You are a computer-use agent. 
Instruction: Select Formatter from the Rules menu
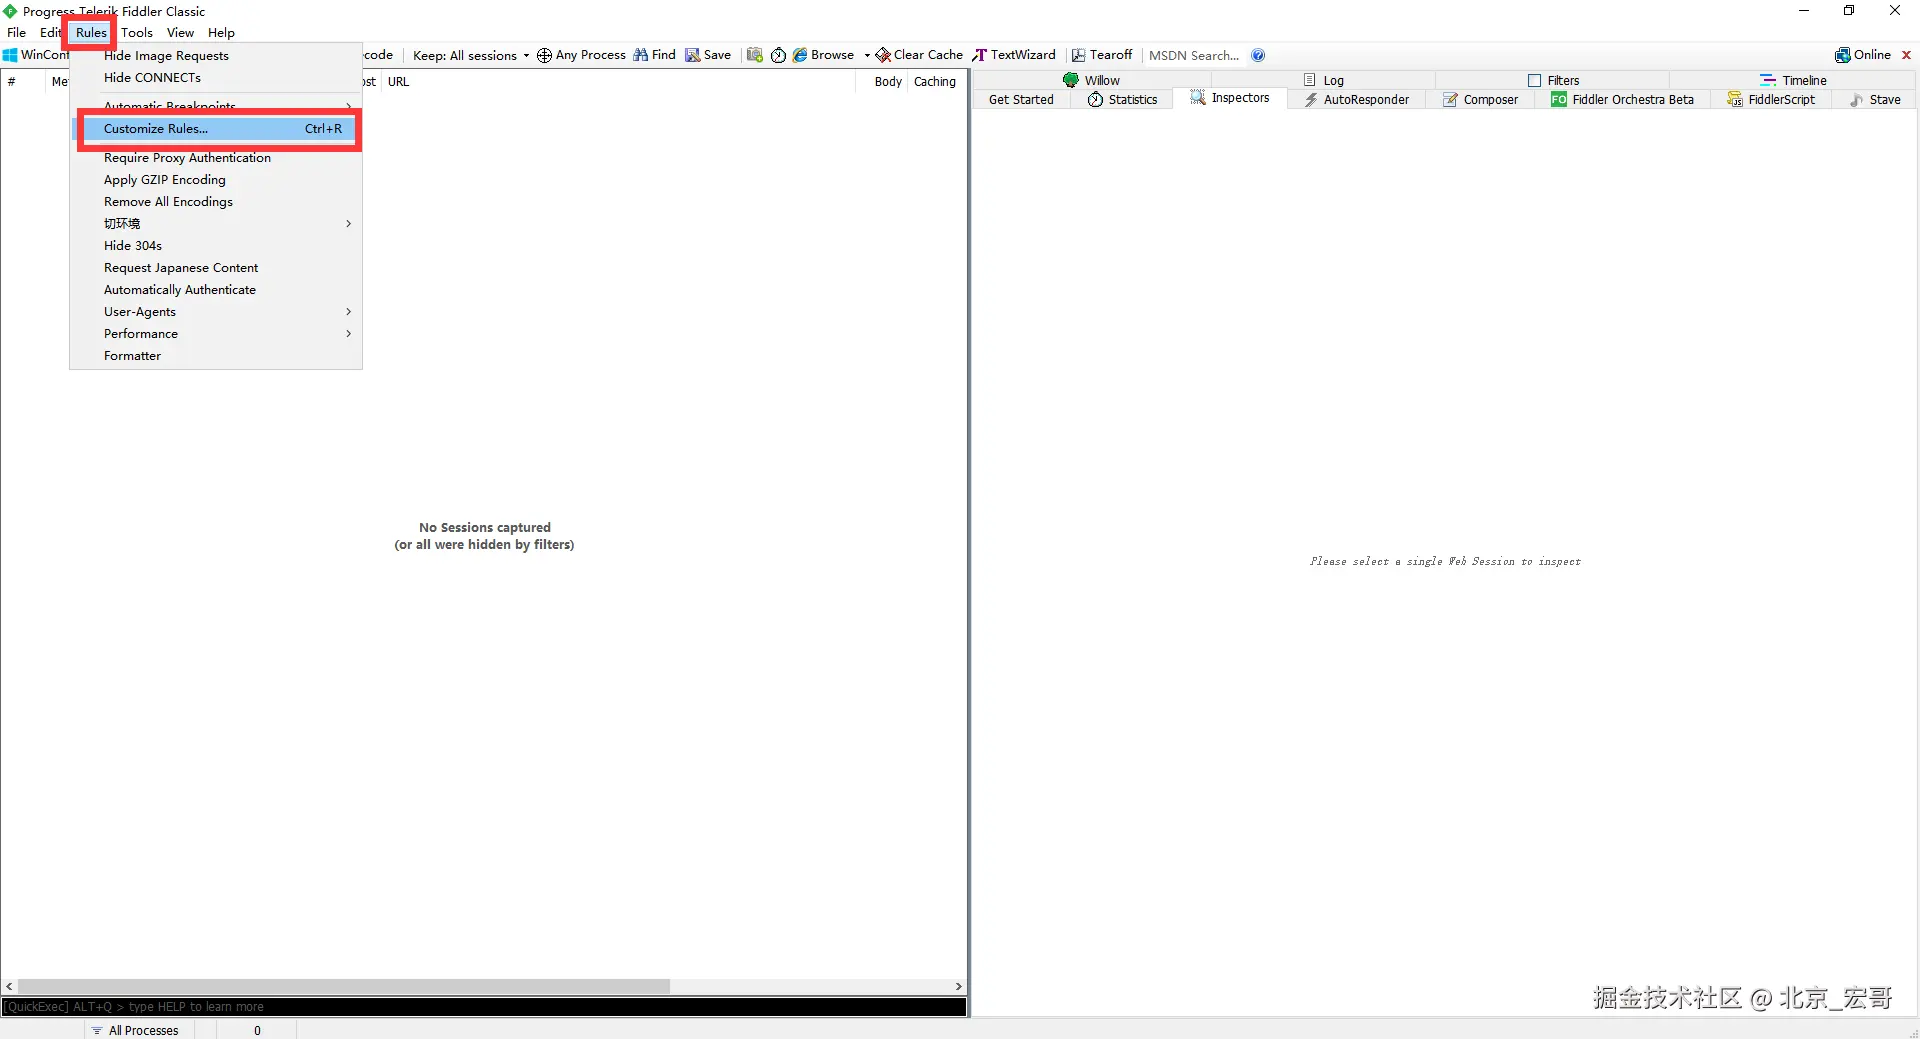coord(215,356)
